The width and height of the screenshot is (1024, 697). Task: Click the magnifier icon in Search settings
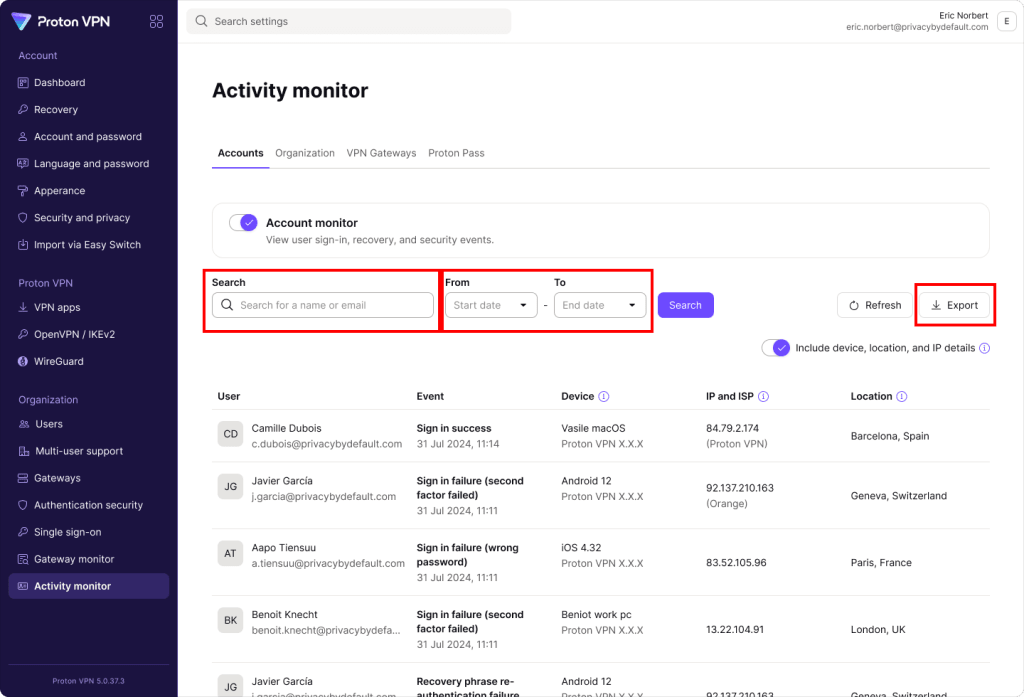[201, 21]
